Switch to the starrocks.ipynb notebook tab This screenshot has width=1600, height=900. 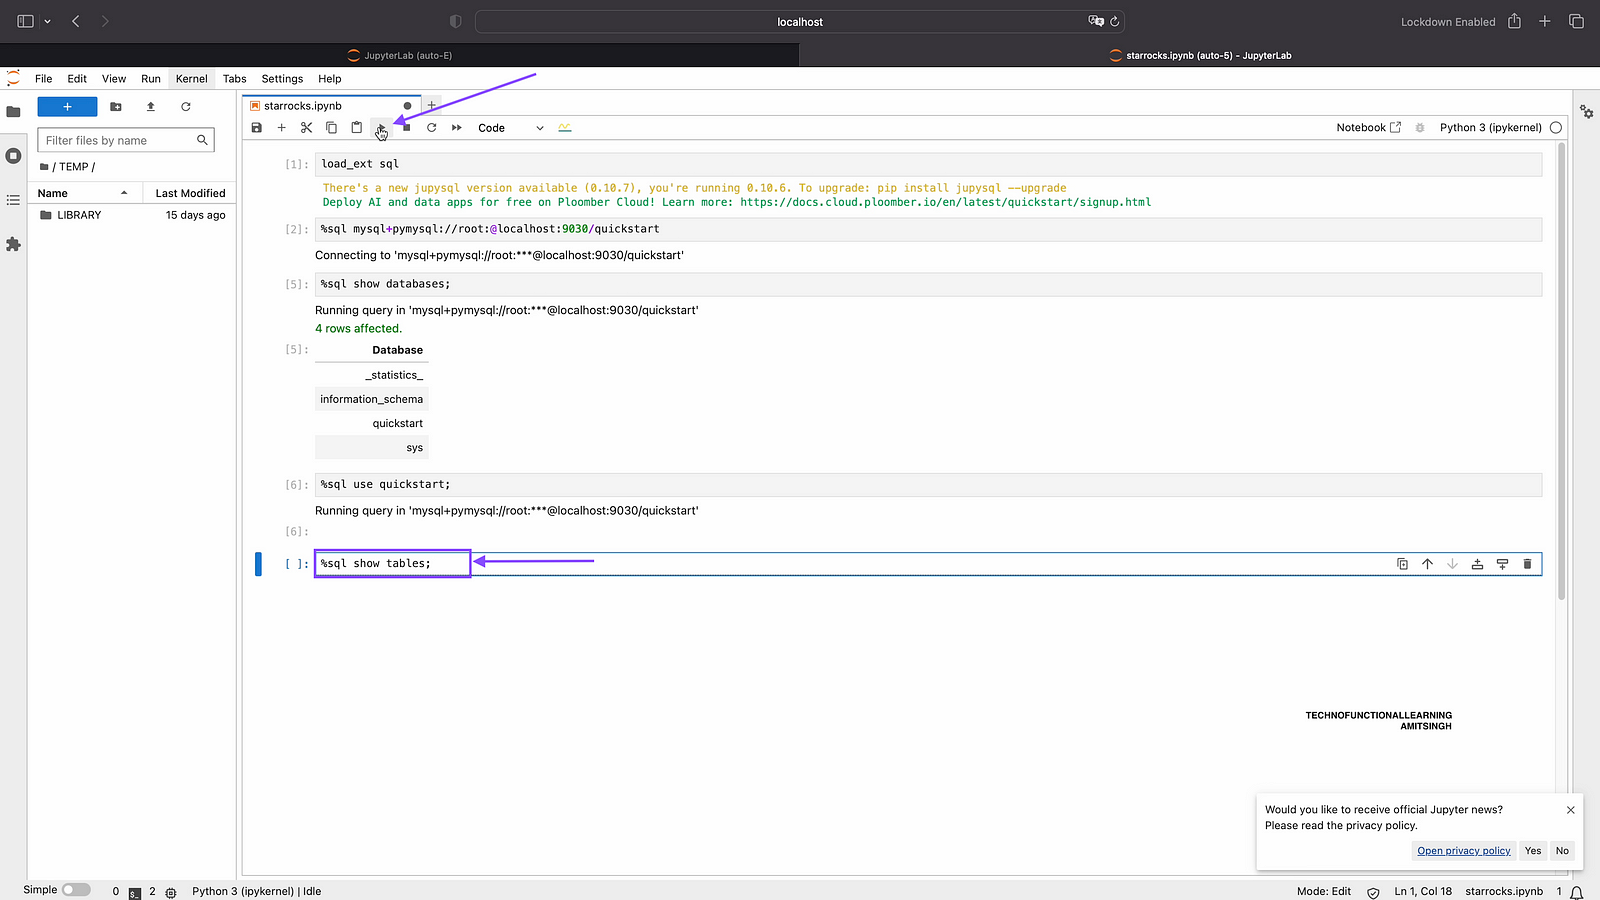[303, 106]
